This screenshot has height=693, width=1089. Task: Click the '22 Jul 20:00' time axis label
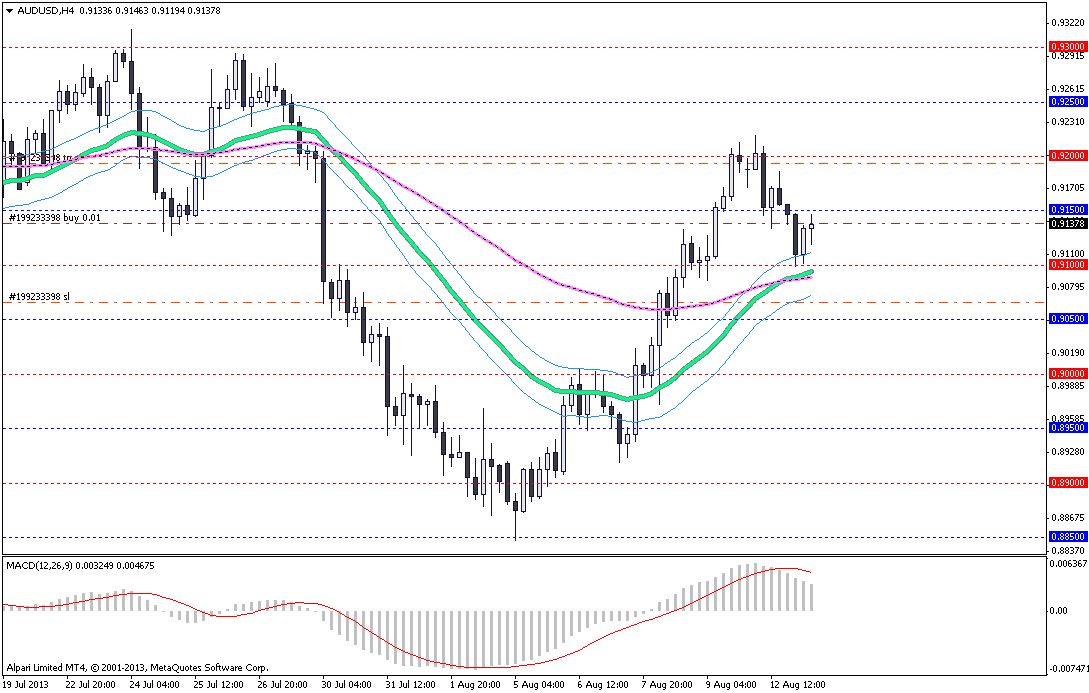pyautogui.click(x=90, y=685)
